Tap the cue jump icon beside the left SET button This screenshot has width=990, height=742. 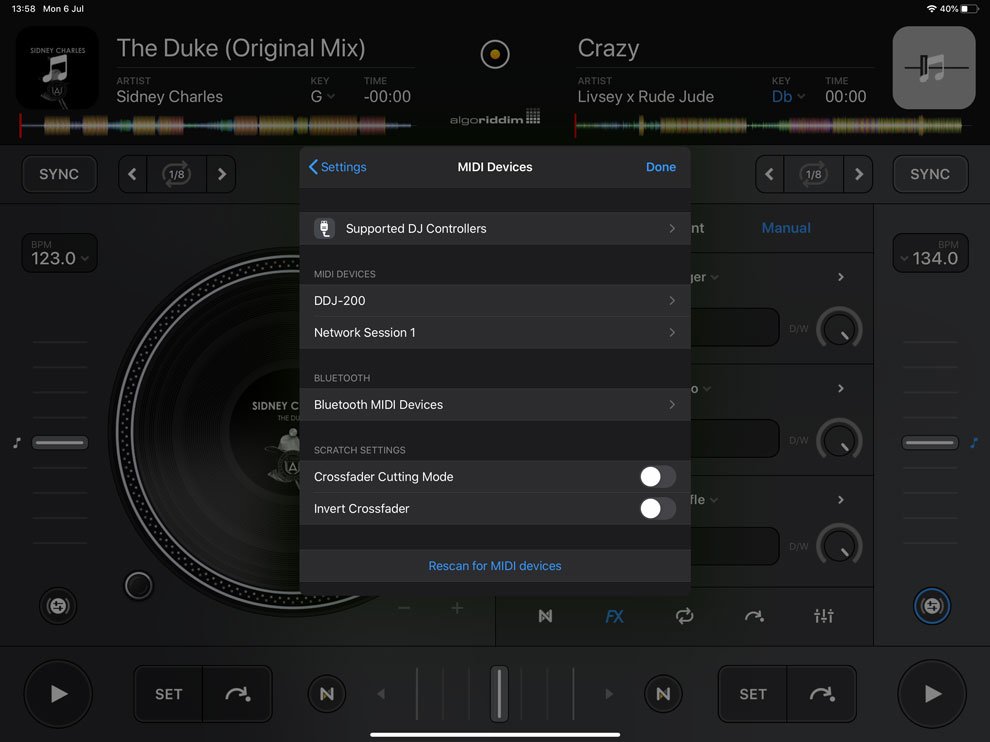[x=239, y=693]
